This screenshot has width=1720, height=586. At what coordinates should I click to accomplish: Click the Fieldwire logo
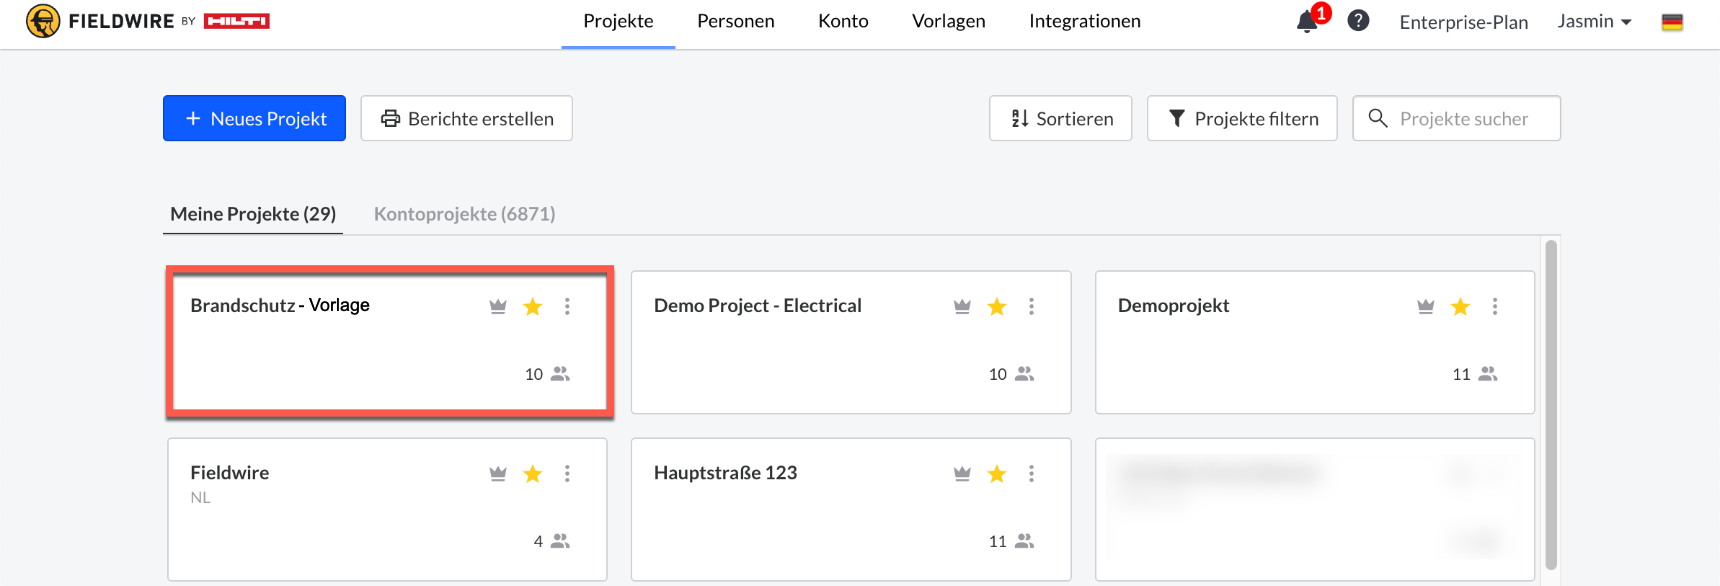pos(148,21)
